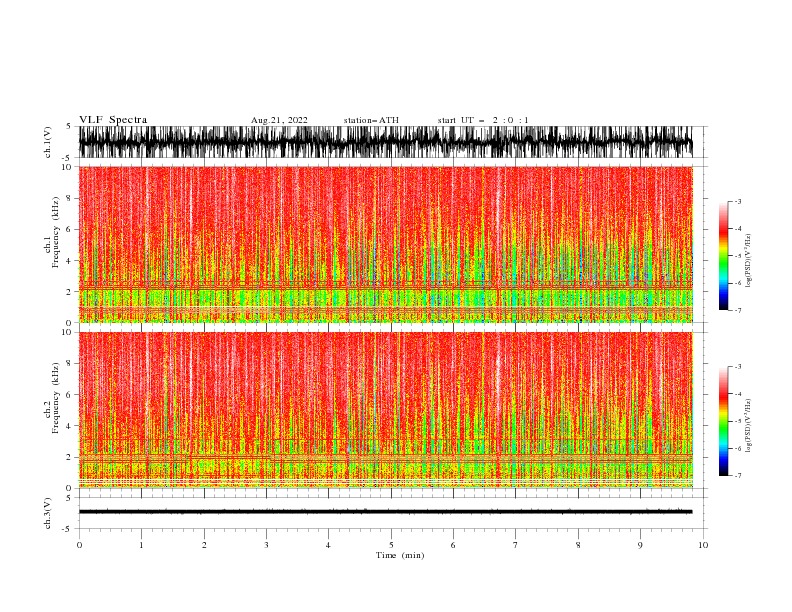Click the "3" tick on the time axis
This screenshot has height=612, width=792.
point(266,545)
